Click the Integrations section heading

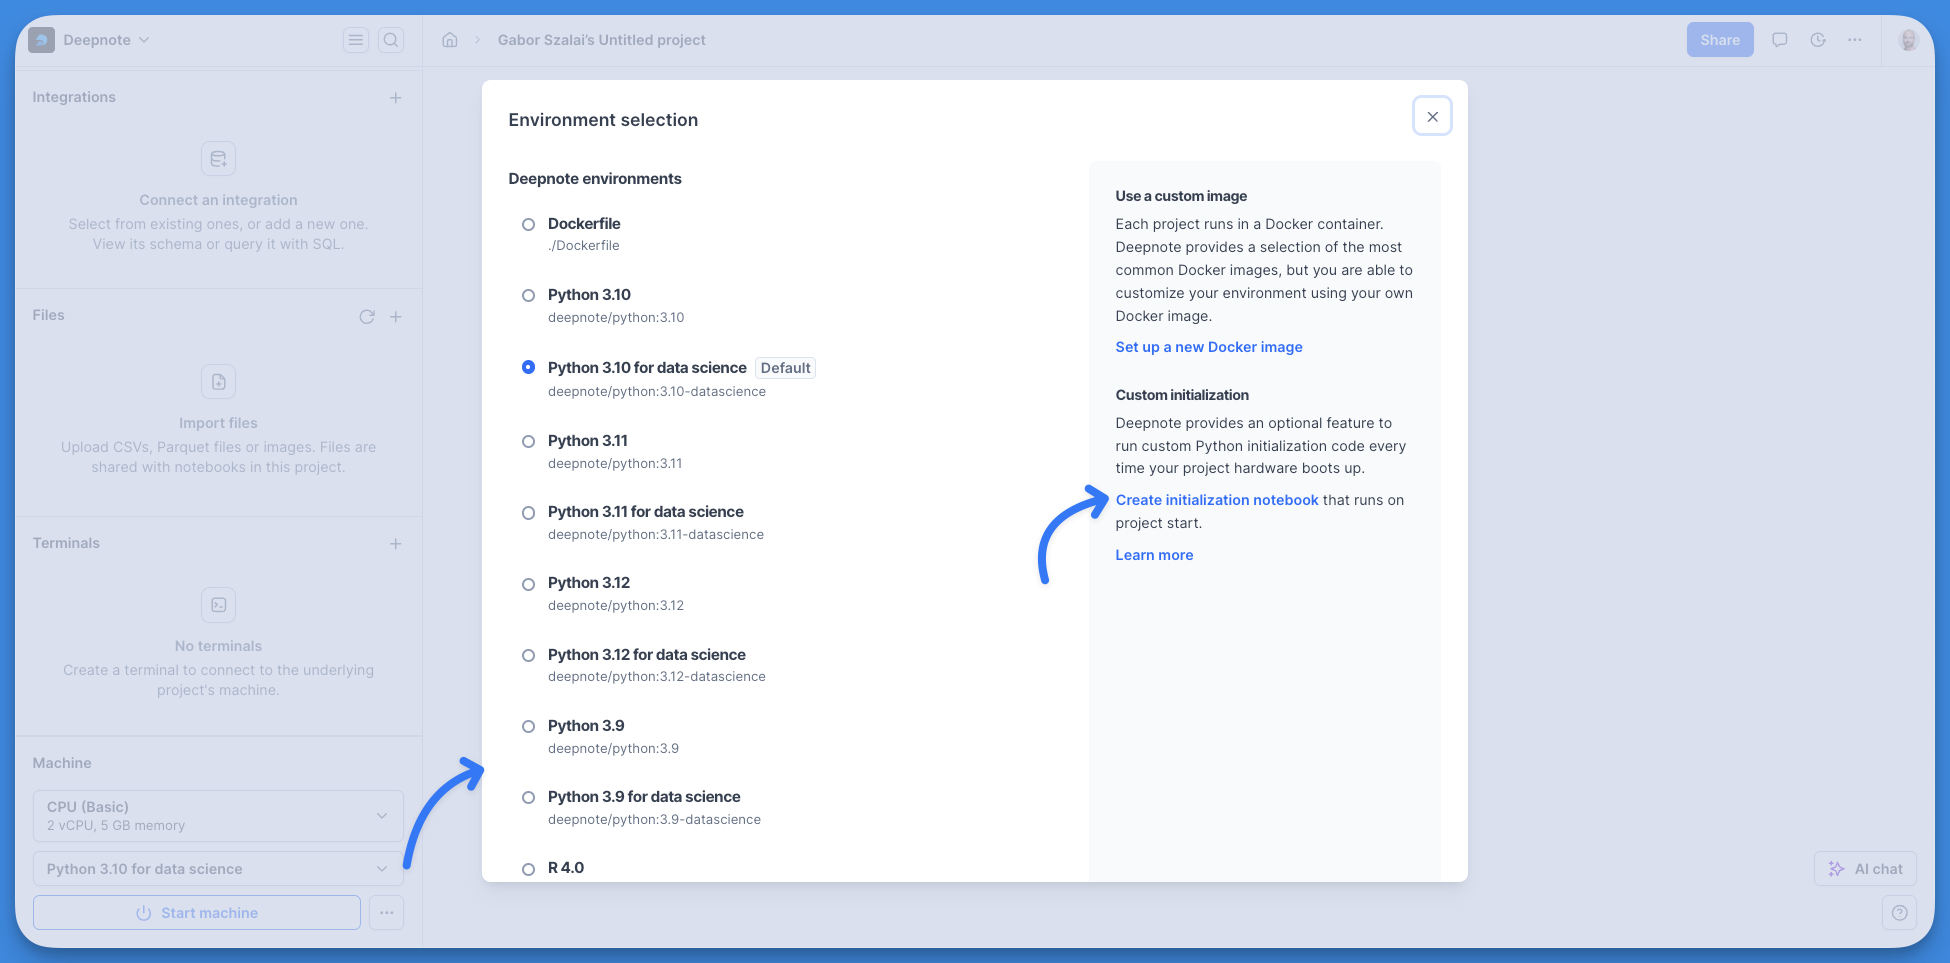(74, 97)
